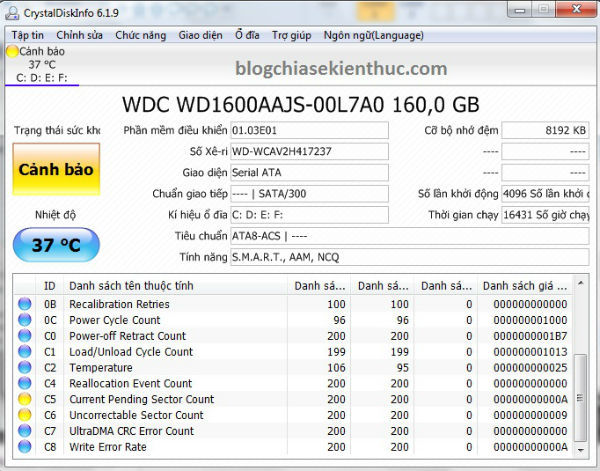Click the 37 °C temperature button
This screenshot has width=600, height=471.
(x=56, y=245)
